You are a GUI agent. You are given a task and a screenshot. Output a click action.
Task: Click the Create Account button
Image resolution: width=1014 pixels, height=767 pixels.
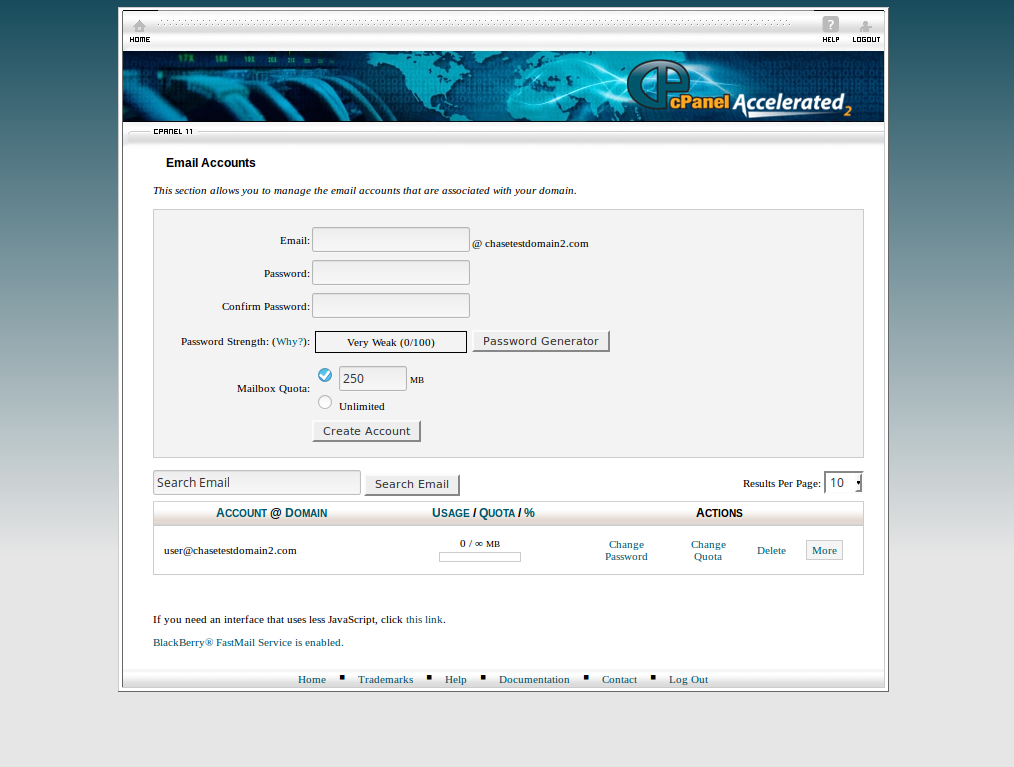[366, 431]
